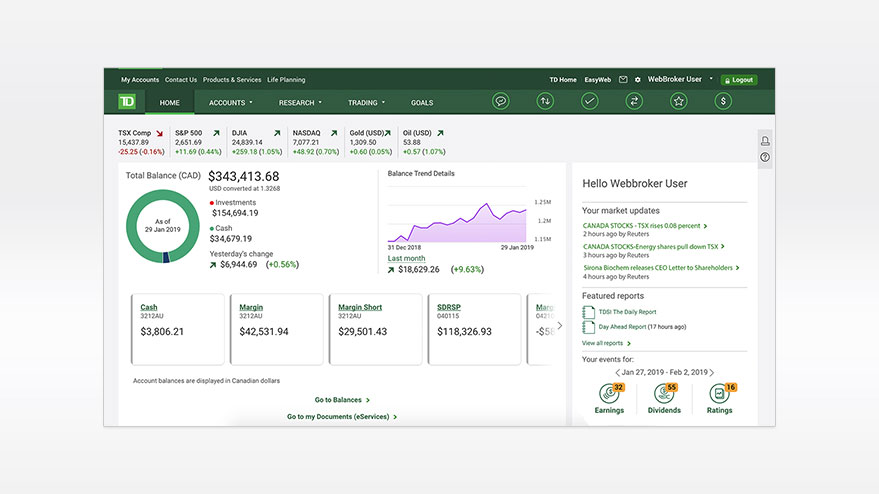This screenshot has width=879, height=494.
Task: Click the help question mark icon
Action: click(x=765, y=158)
